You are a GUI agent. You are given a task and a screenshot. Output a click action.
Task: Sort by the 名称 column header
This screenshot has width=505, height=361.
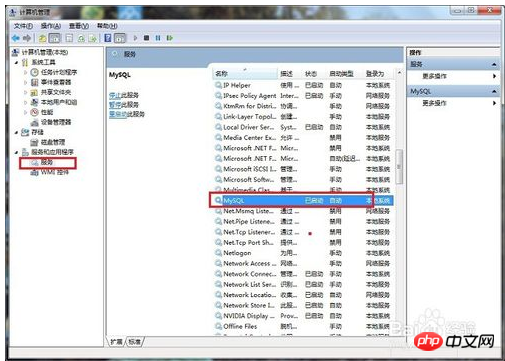[x=245, y=74]
